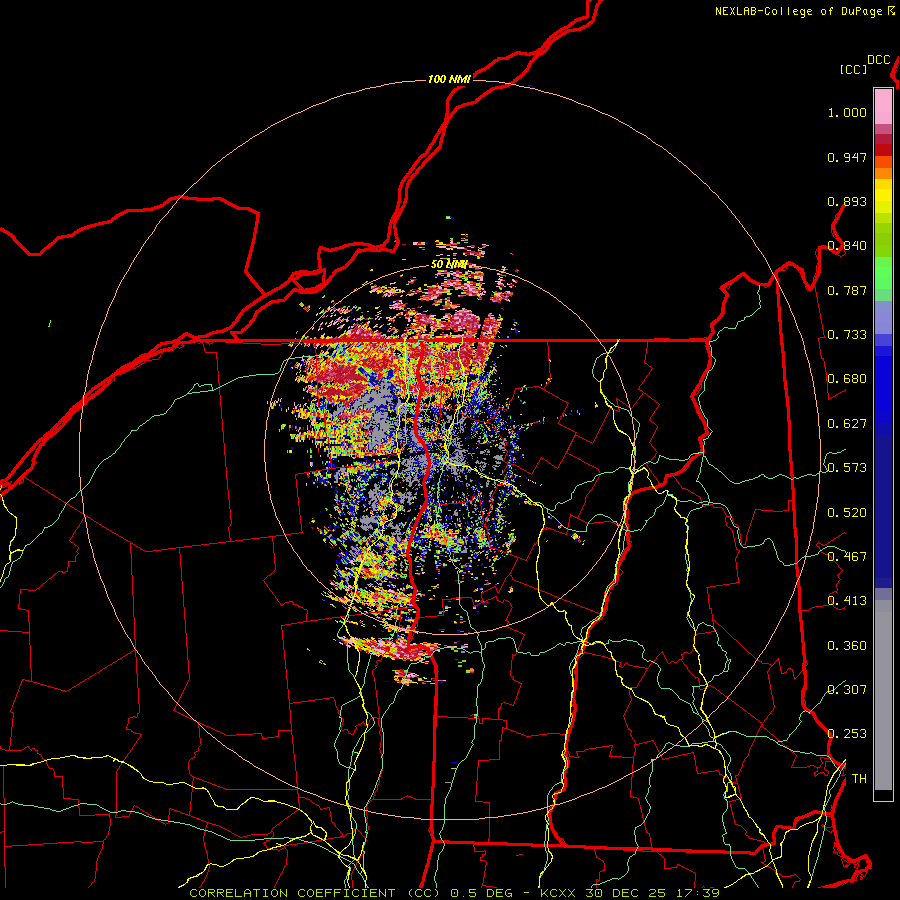Click the 0.360 scale value
Screen dimensions: 900x900
(847, 646)
